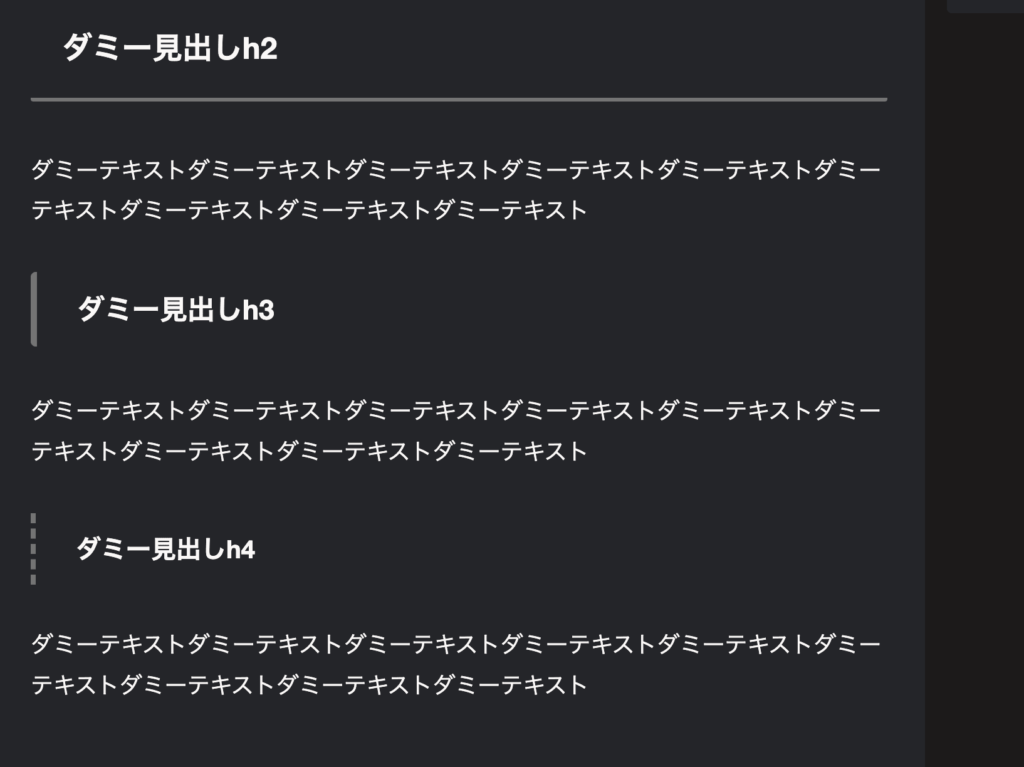The width and height of the screenshot is (1024, 767).
Task: Click first line of paragraph below the h4 heading
Action: [x=456, y=644]
